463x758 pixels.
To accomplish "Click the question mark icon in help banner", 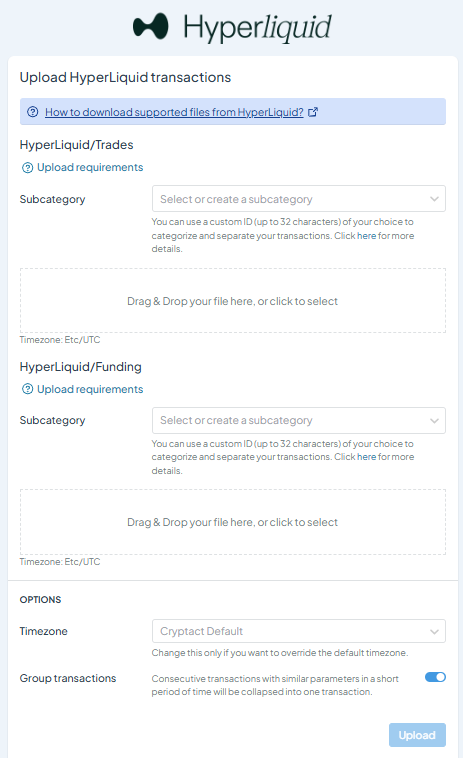I will (x=32, y=112).
